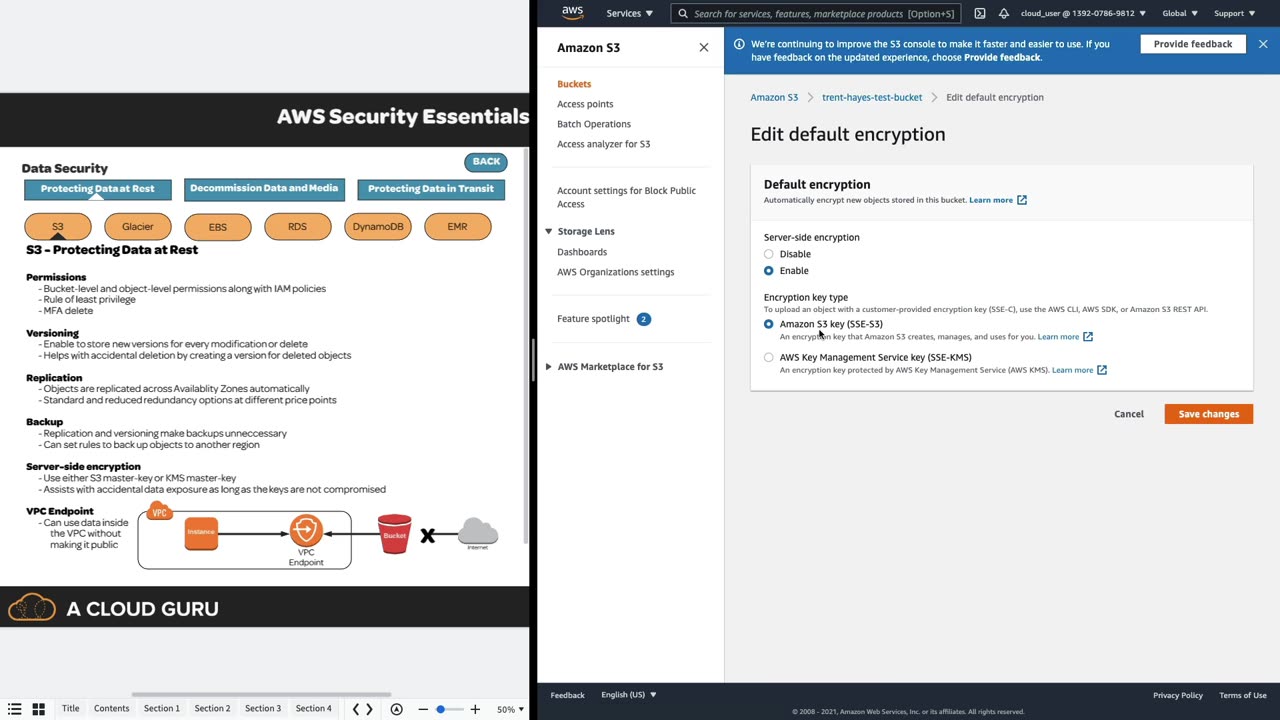Go to next slide arrow
Screen dimensions: 1280x720
(369, 709)
